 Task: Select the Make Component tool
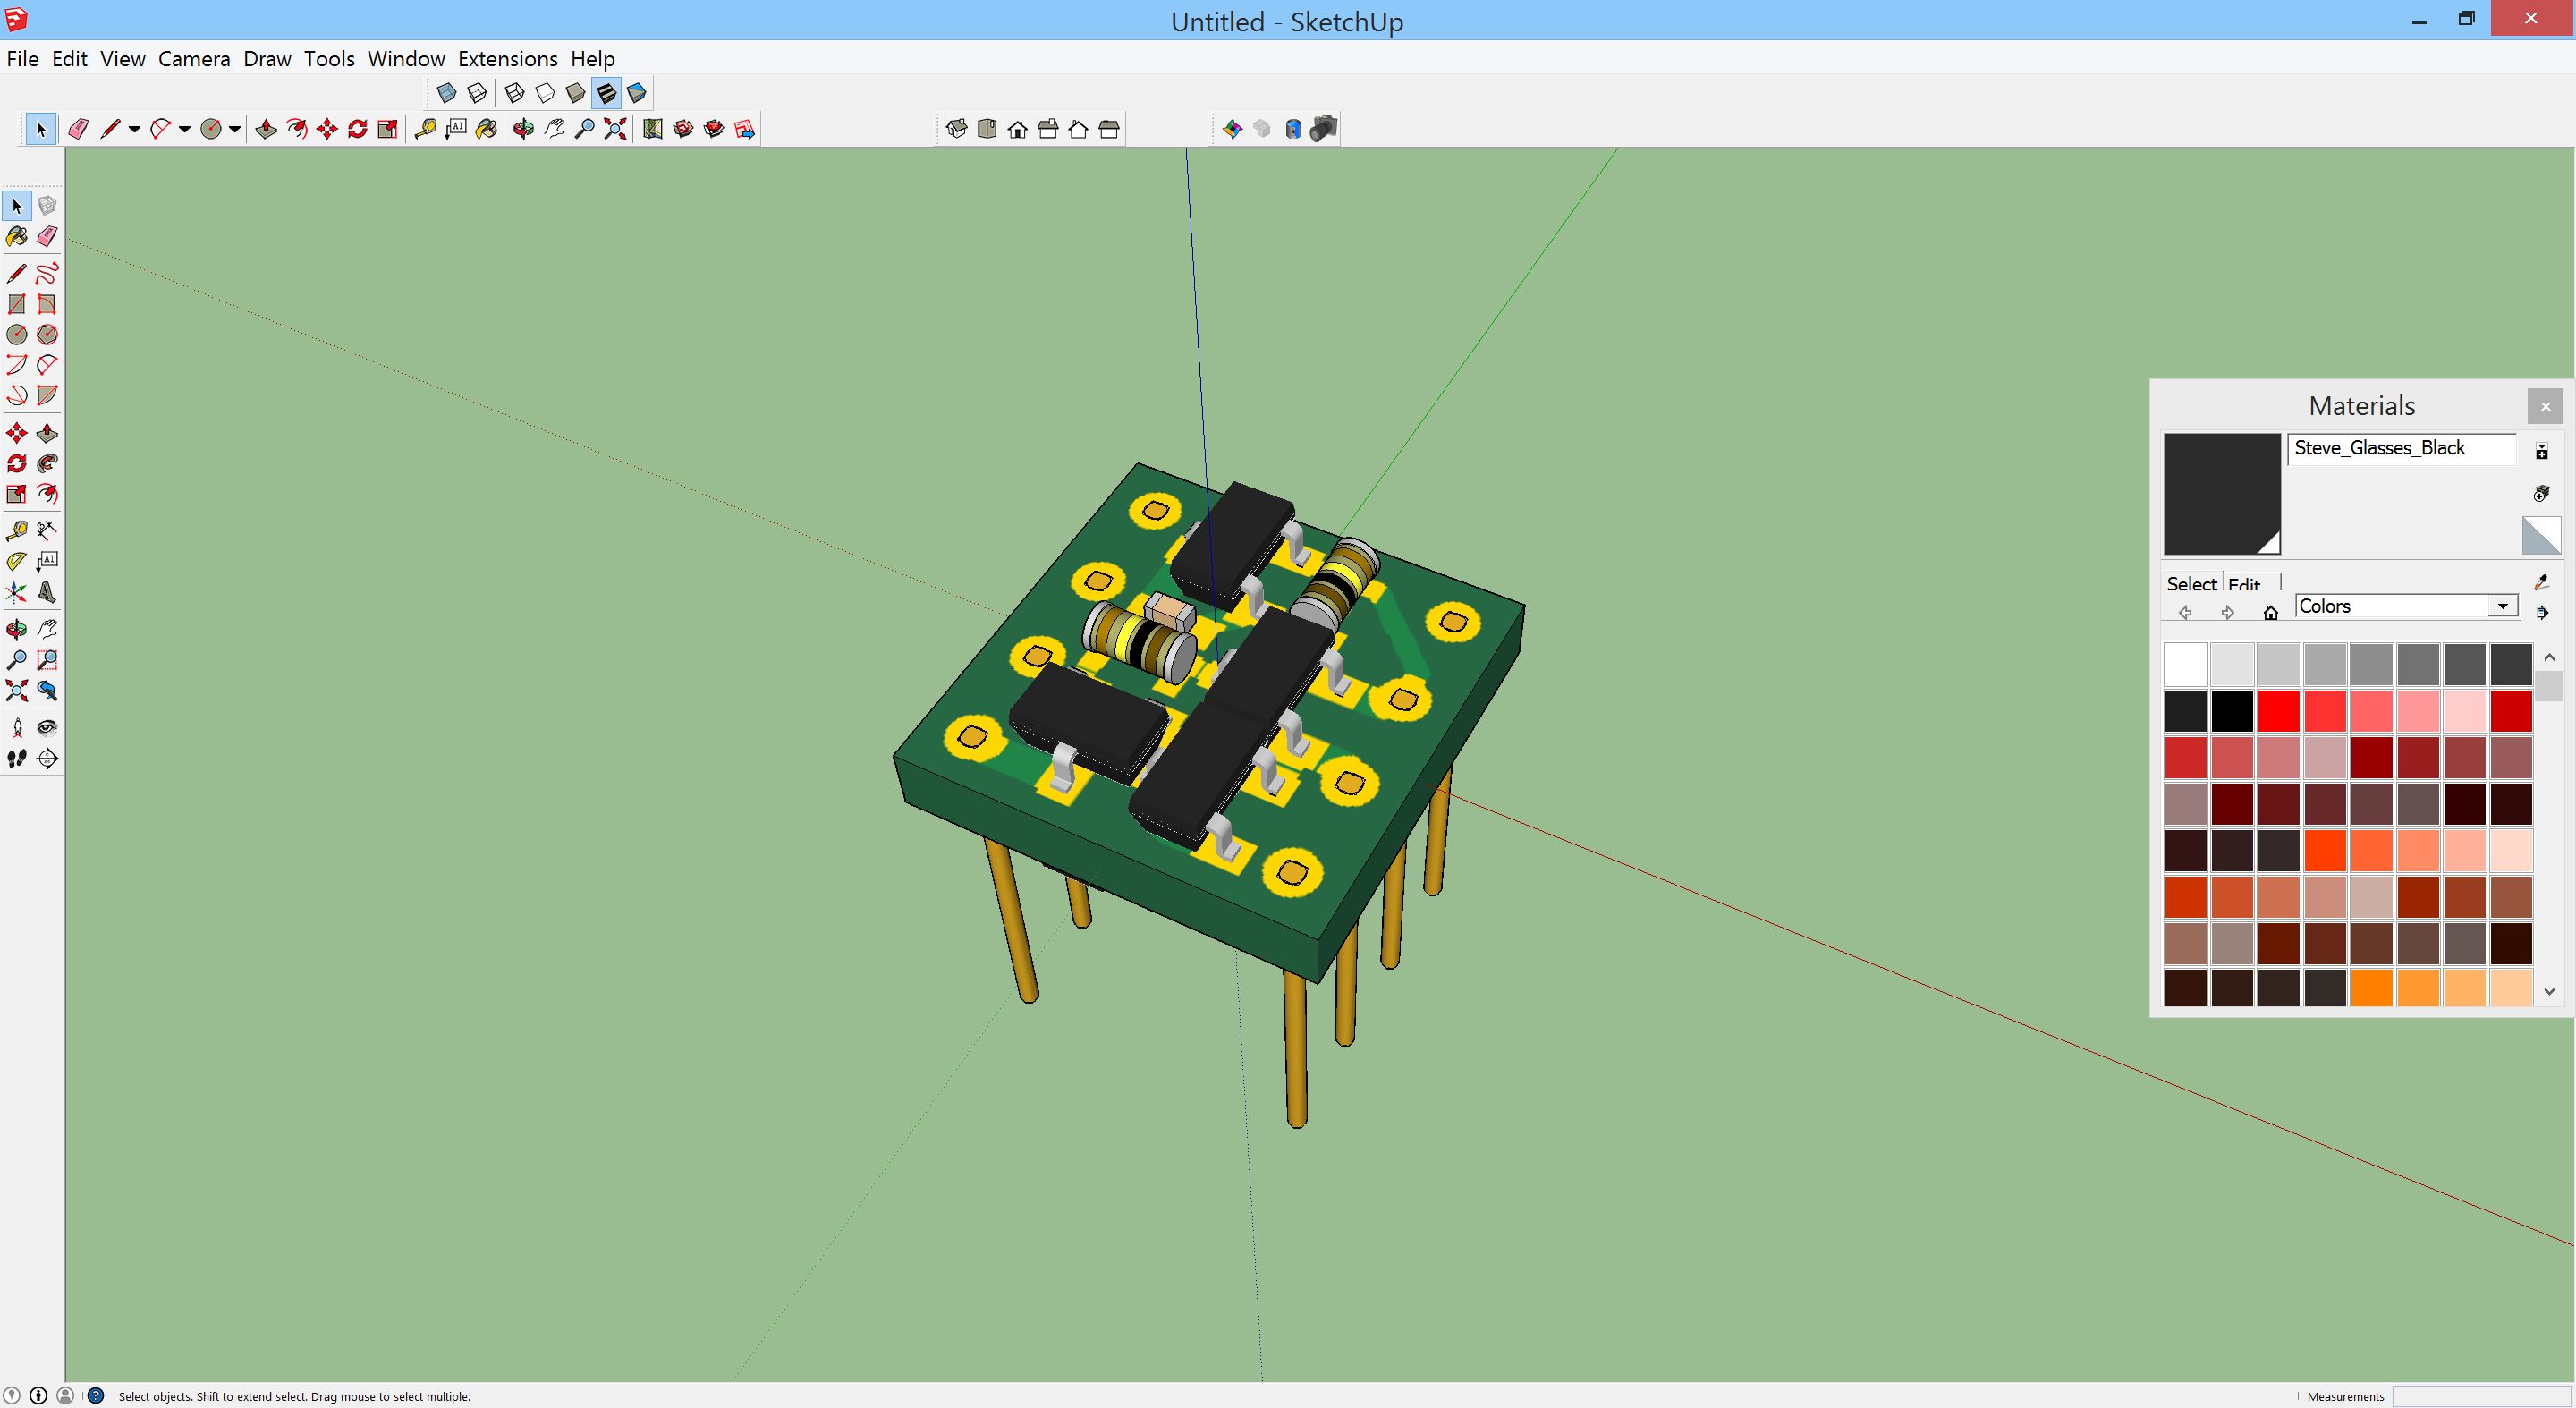[x=47, y=206]
